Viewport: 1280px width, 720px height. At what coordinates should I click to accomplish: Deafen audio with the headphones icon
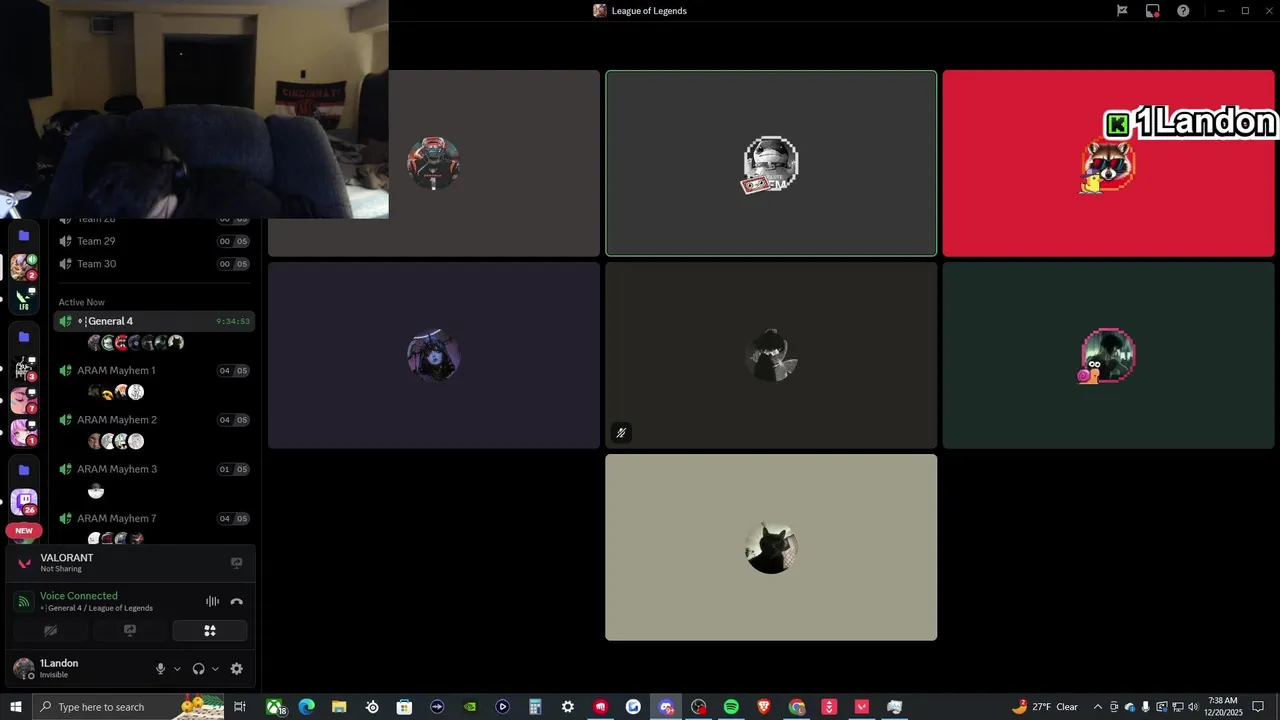click(x=198, y=669)
